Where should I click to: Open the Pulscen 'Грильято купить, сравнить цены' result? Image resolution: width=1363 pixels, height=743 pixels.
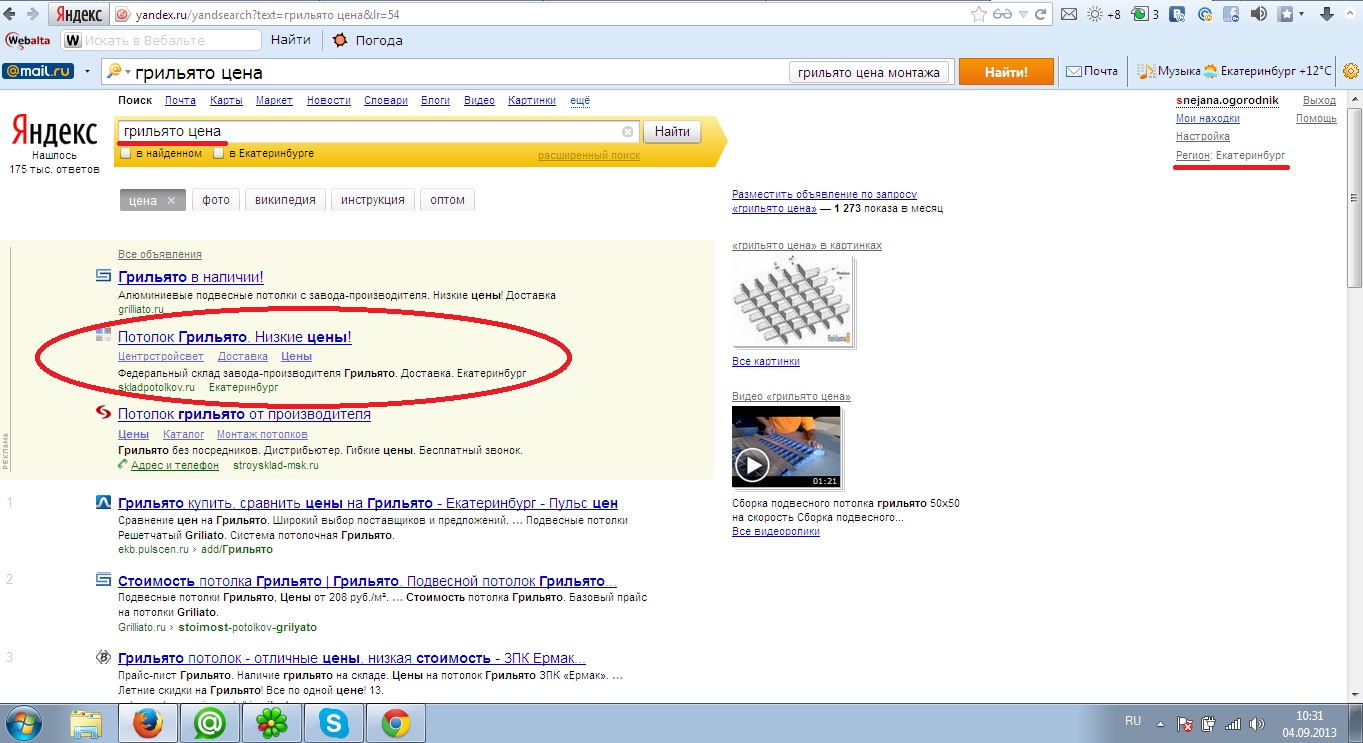368,503
